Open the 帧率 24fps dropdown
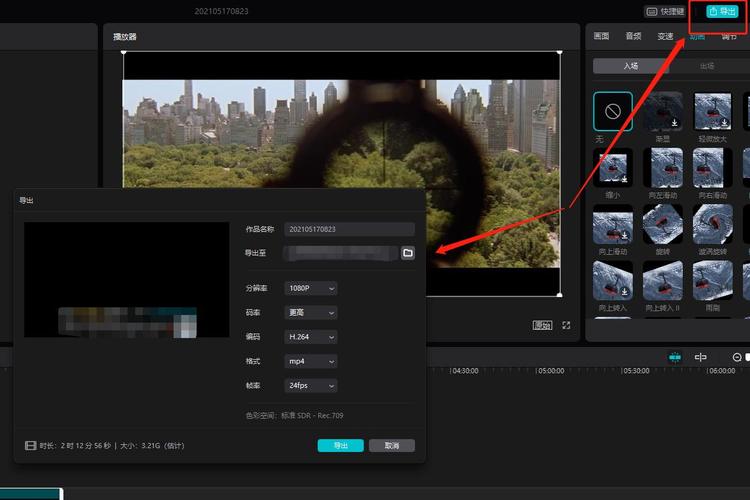The height and width of the screenshot is (500, 750). (x=311, y=385)
